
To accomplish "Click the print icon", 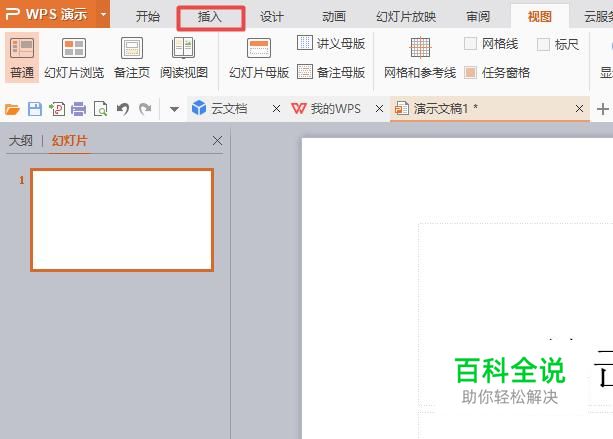I will 79,109.
